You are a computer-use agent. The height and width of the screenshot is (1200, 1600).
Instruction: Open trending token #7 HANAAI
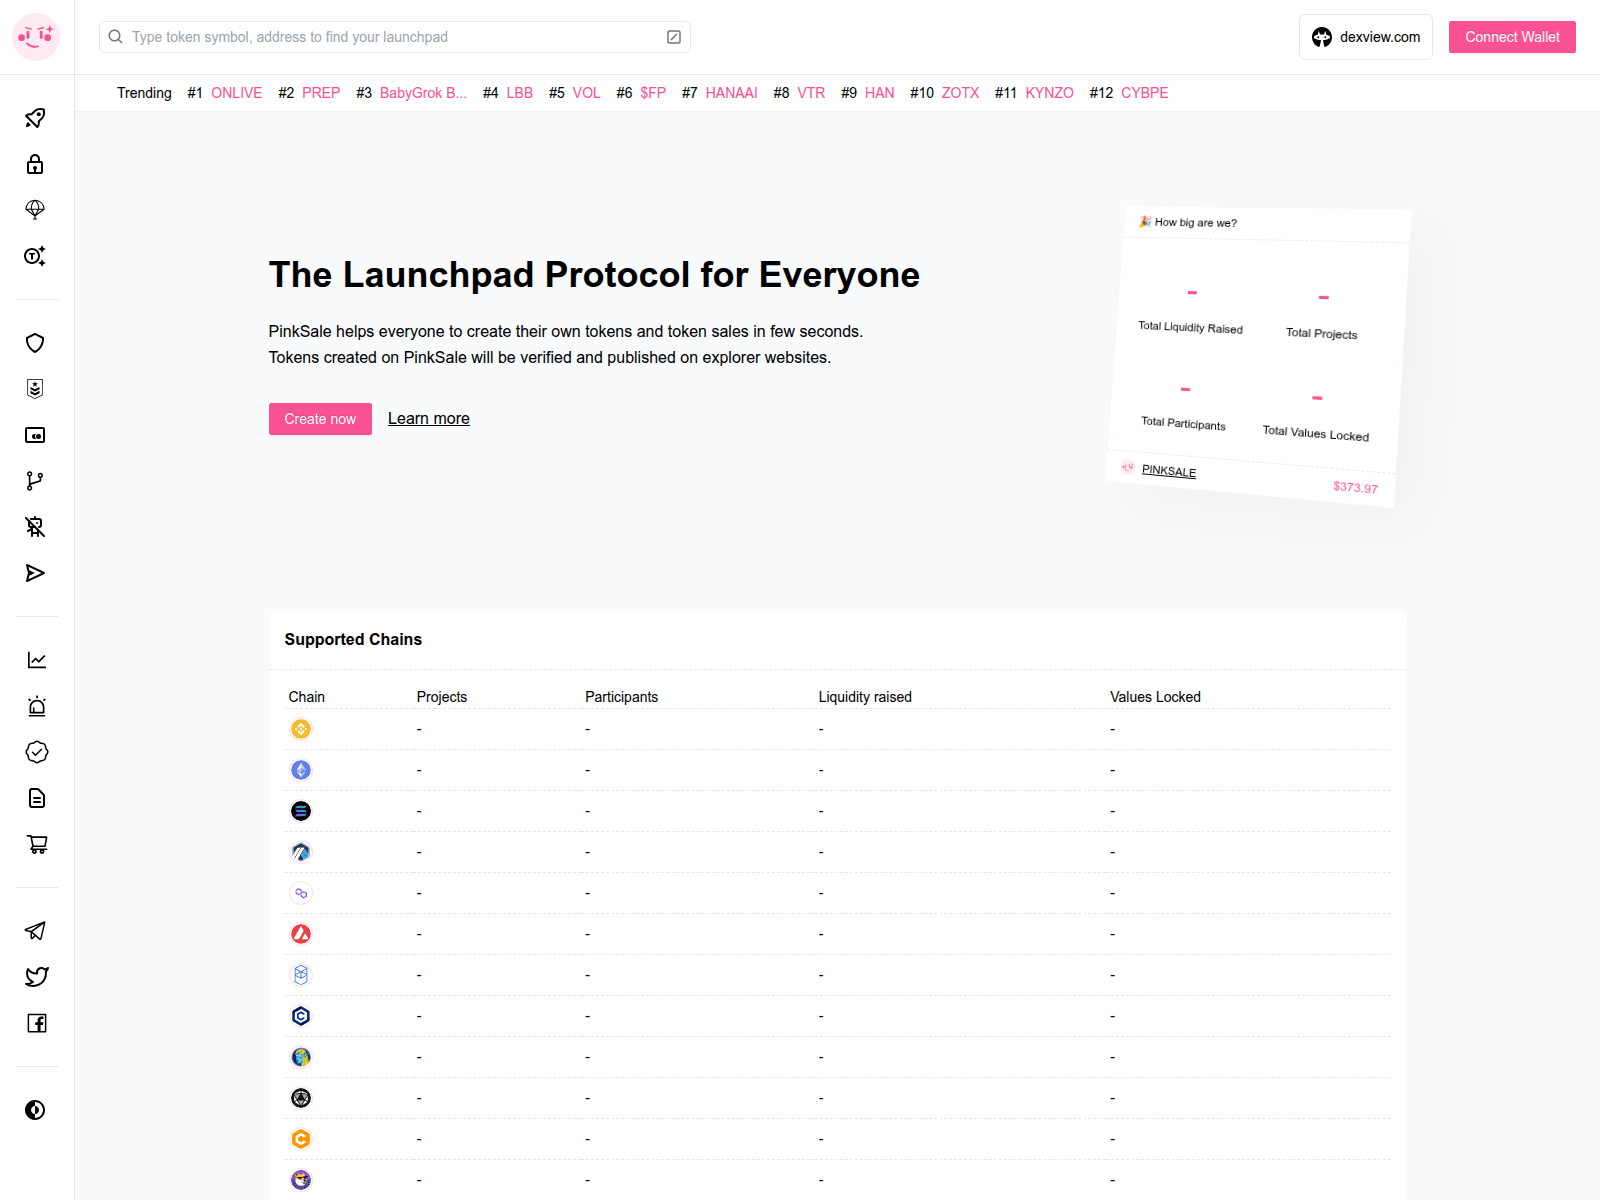point(731,93)
